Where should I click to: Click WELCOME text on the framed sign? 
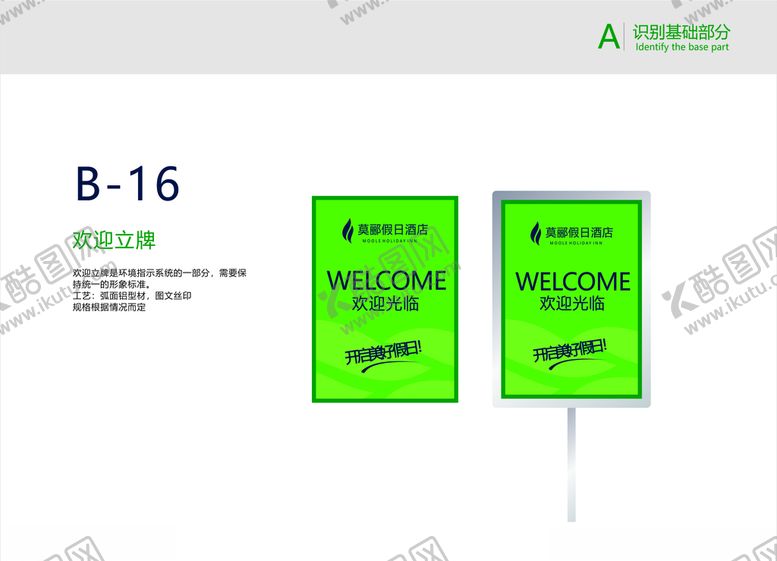pyautogui.click(x=573, y=281)
